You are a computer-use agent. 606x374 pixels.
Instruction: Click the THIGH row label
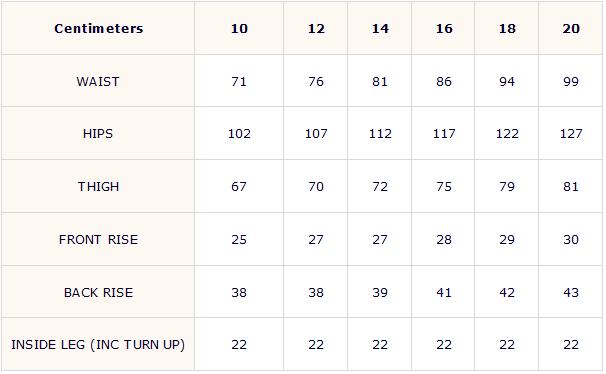[x=99, y=187]
